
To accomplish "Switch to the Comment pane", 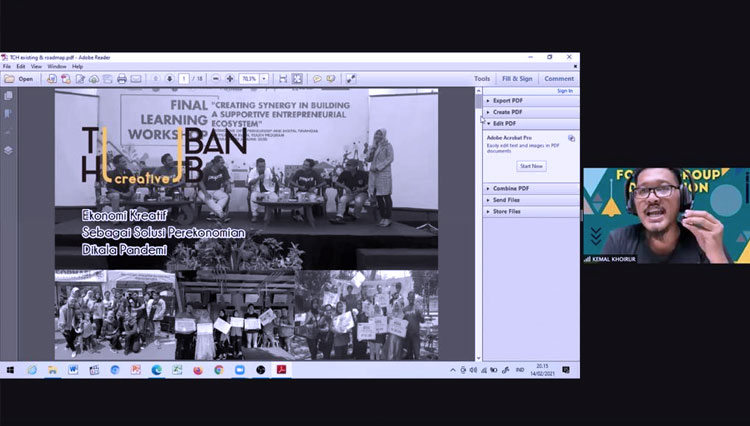I will [559, 79].
